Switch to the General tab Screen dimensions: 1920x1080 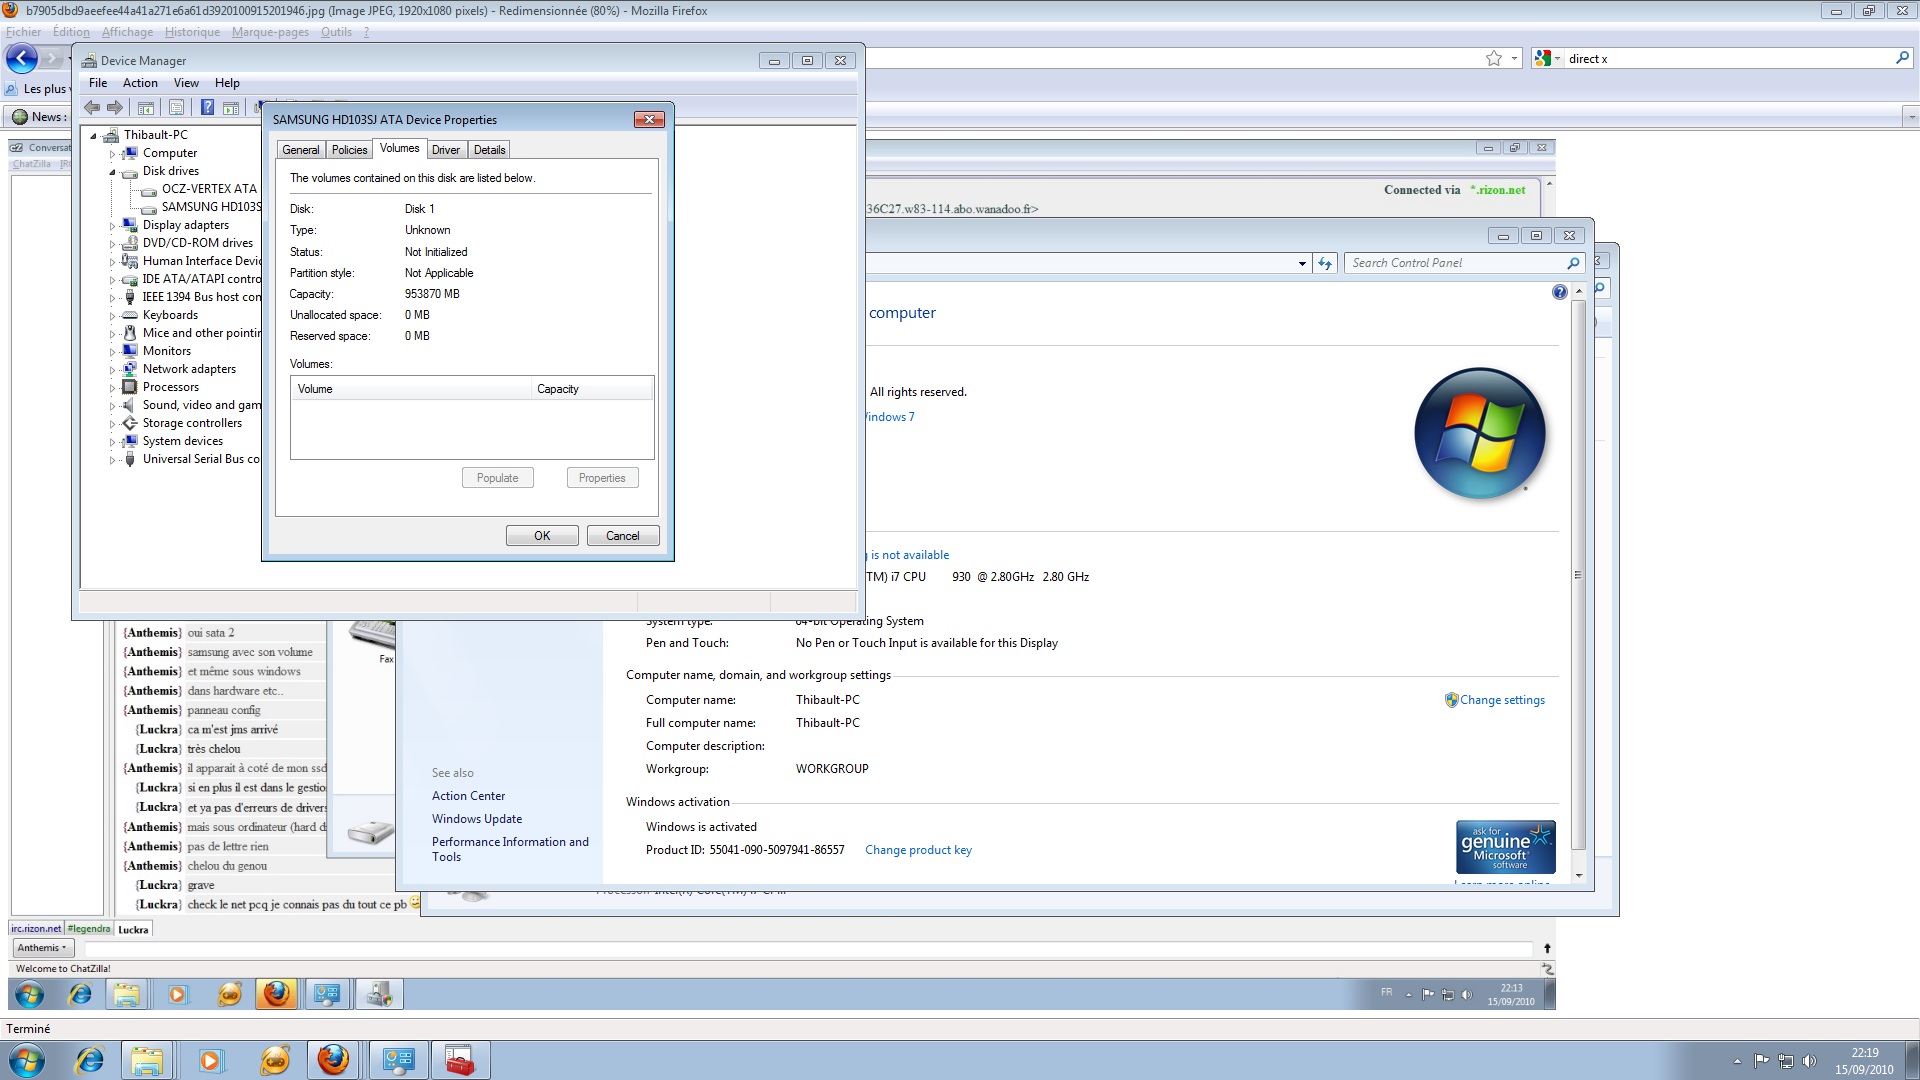tap(301, 150)
